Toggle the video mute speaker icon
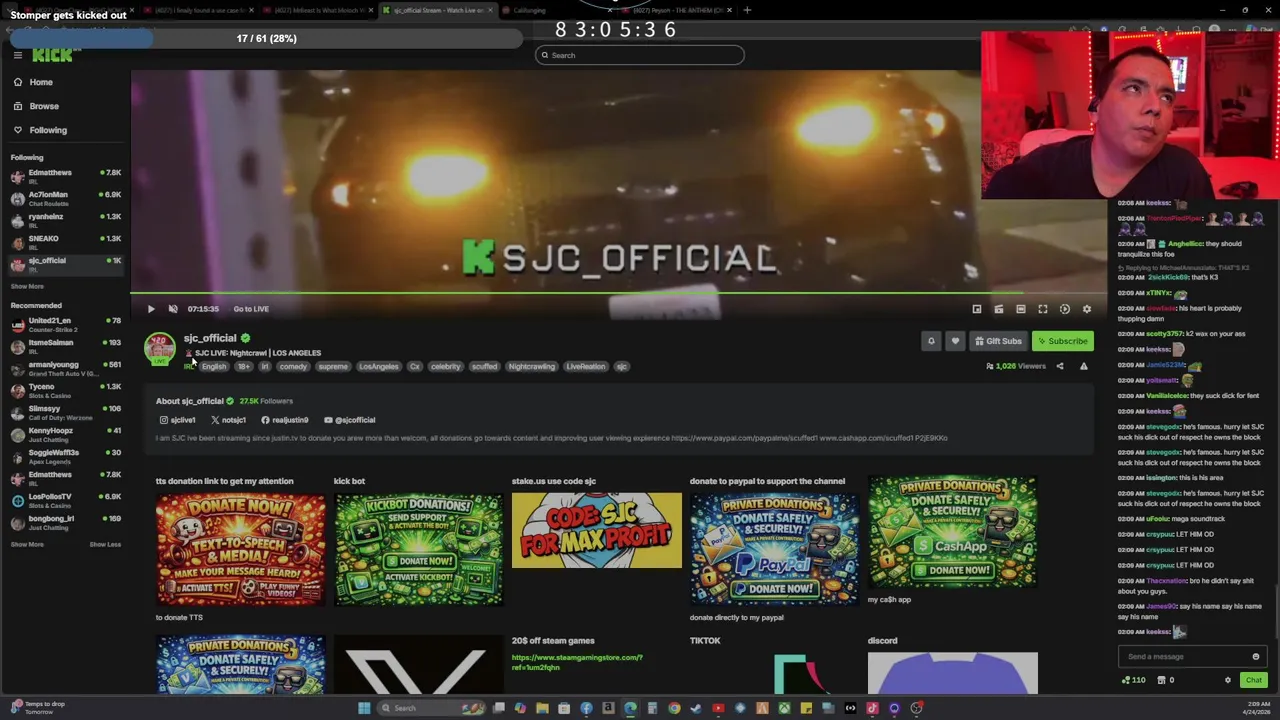 click(x=173, y=309)
